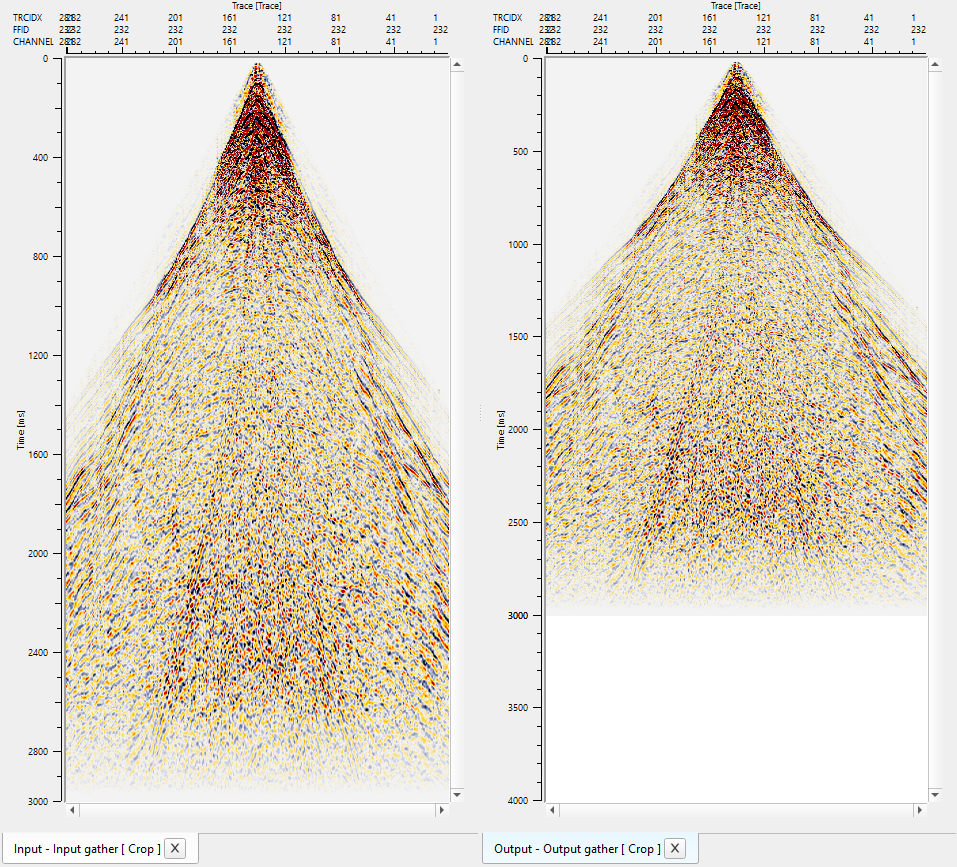Click the Time [ms] axis label in Output panel
The height and width of the screenshot is (867, 957).
pos(500,430)
